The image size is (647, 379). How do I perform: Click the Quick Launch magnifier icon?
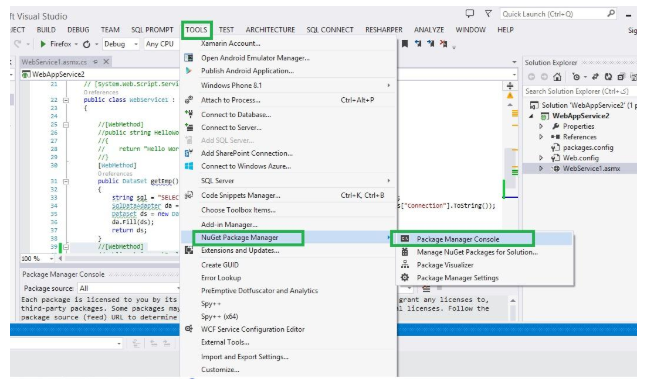(611, 14)
